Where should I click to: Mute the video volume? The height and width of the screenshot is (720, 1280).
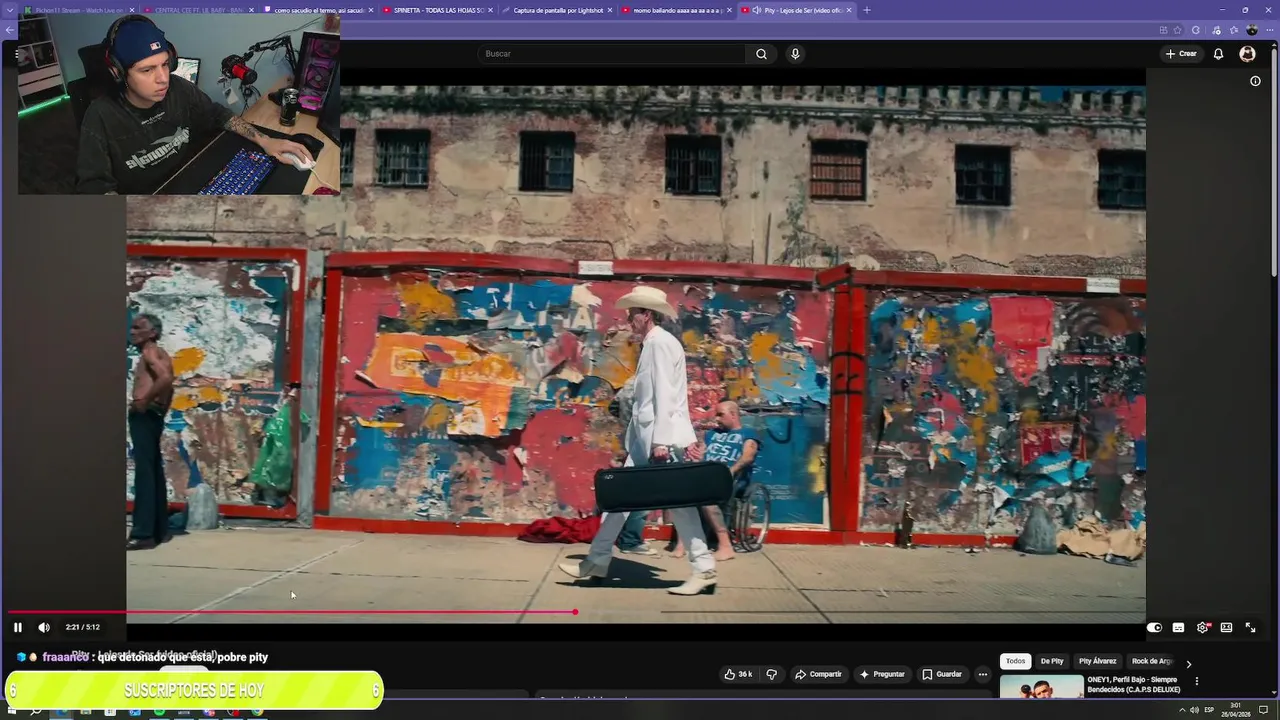click(44, 627)
